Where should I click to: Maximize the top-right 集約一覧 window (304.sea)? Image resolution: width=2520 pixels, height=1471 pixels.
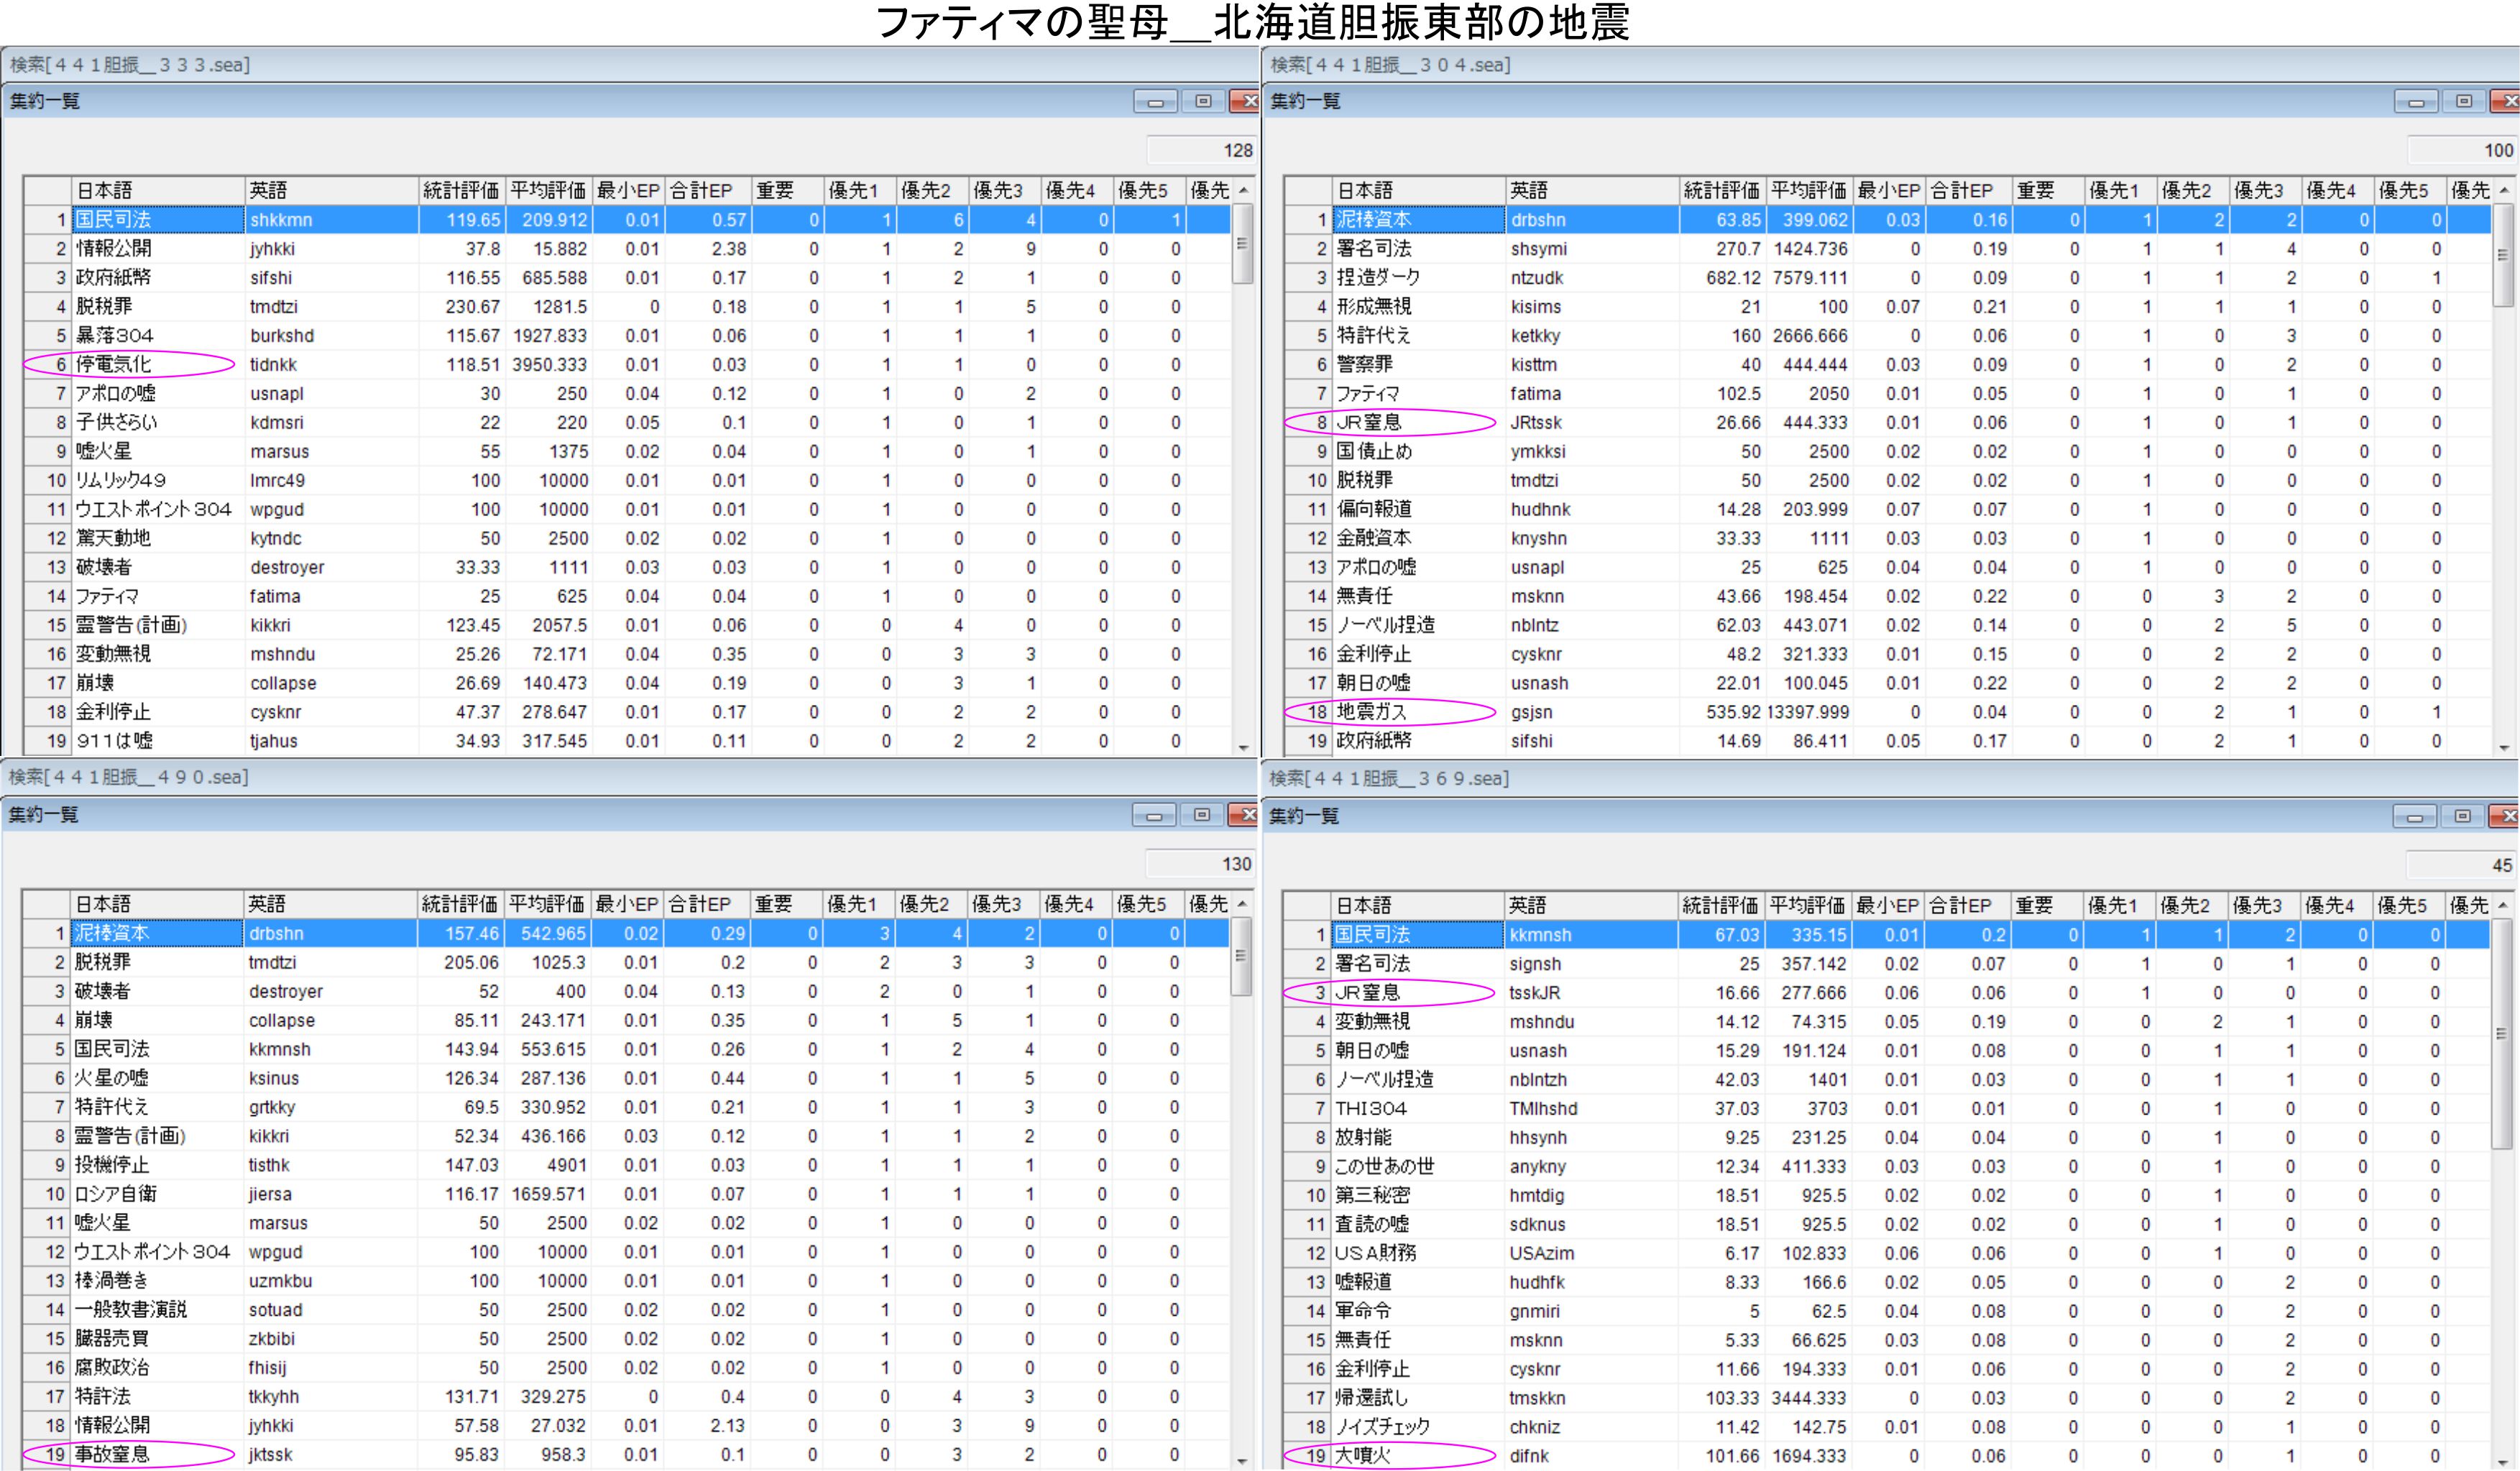(x=2464, y=101)
